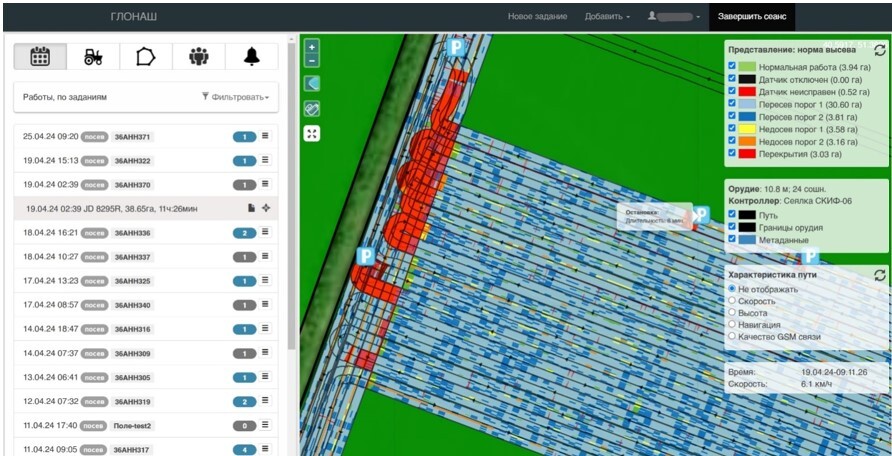Toggle the Перекрытия layer checkbox
The height and width of the screenshot is (456, 892).
(732, 154)
